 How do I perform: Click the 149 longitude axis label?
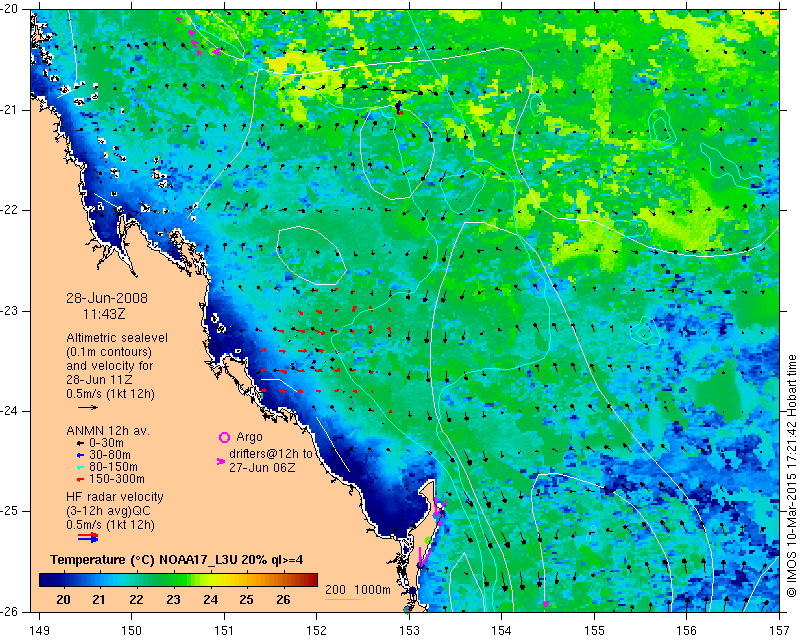tap(39, 630)
